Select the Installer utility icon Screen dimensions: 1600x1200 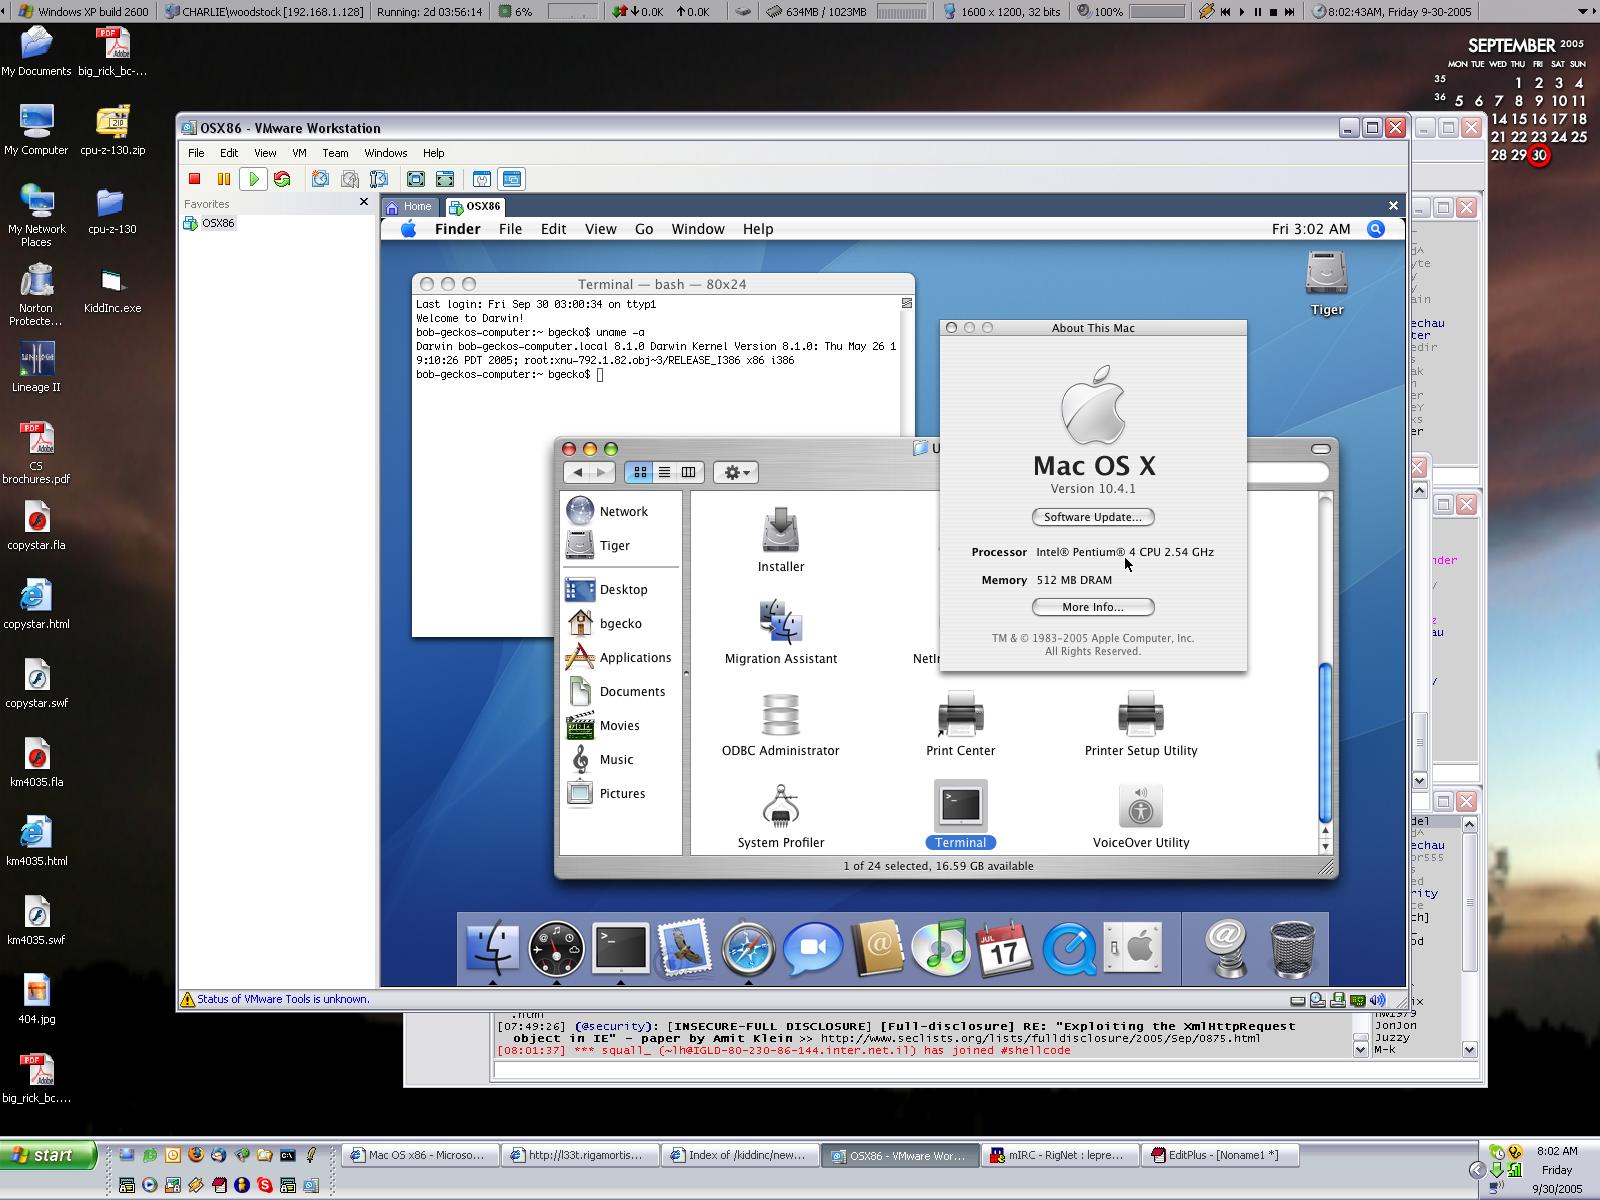(781, 540)
